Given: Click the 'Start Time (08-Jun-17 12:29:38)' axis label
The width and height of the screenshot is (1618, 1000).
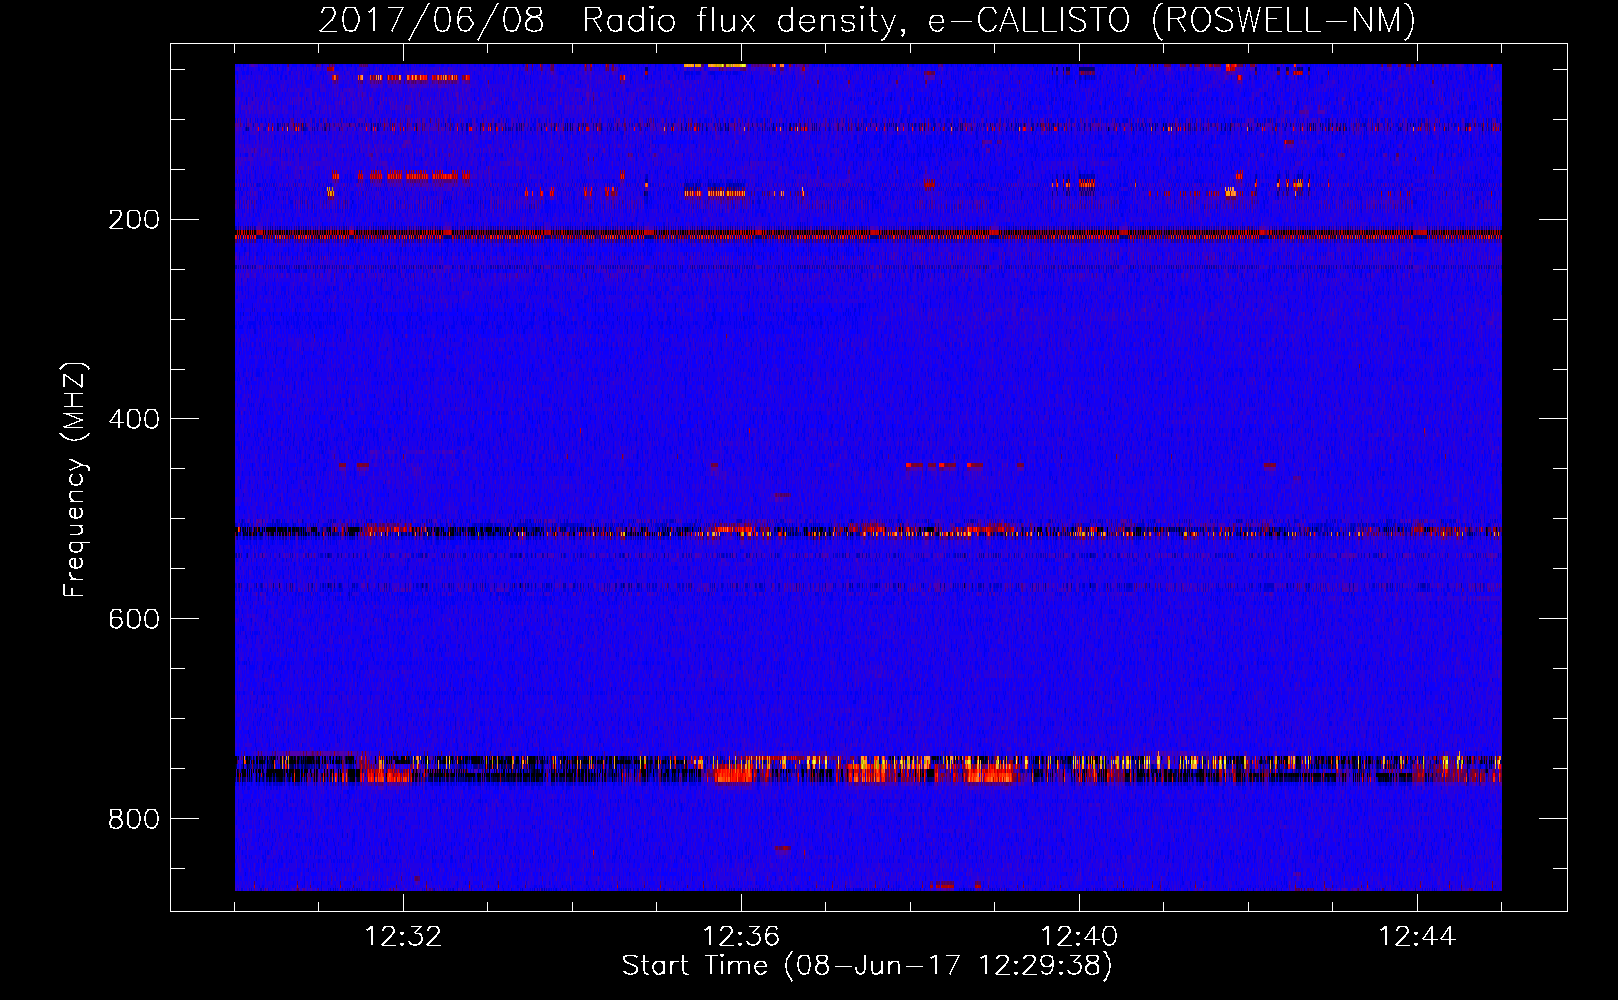Looking at the screenshot, I should 867,966.
